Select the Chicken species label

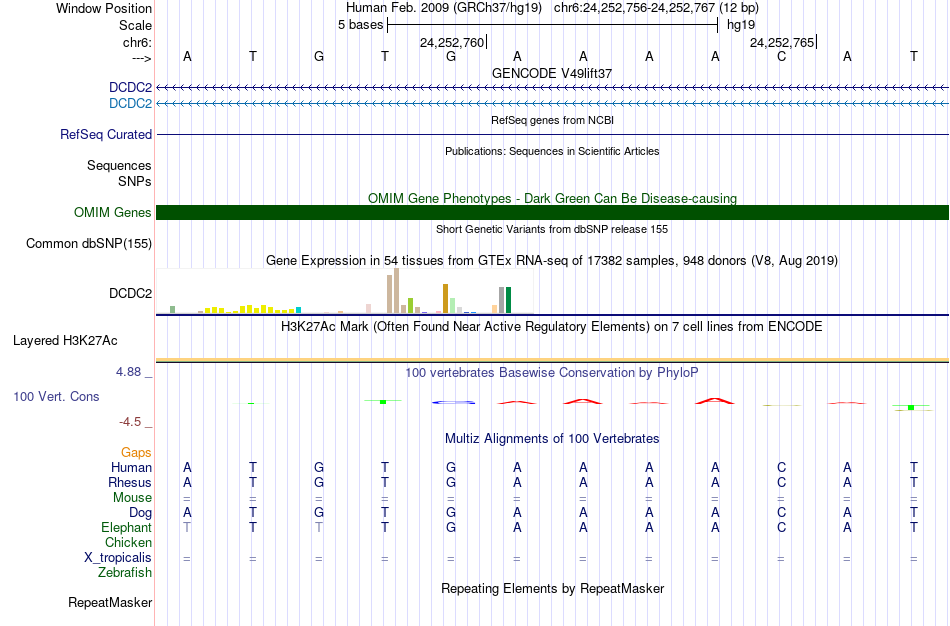[x=128, y=542]
